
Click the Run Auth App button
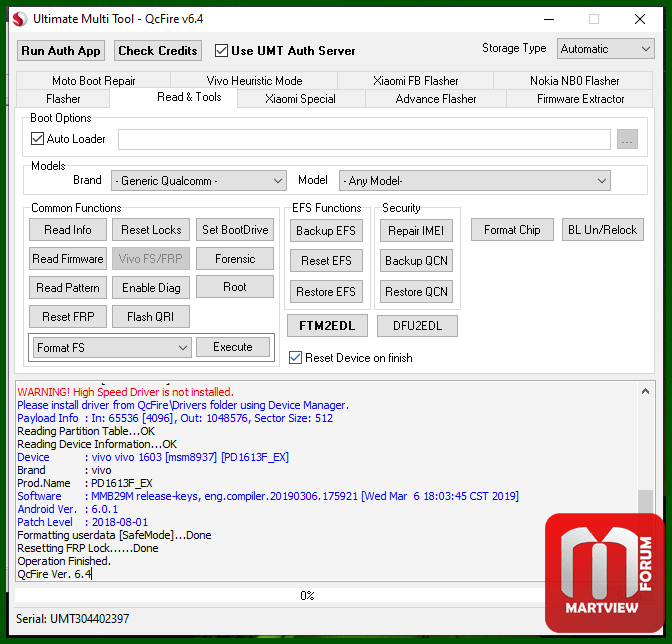60,51
